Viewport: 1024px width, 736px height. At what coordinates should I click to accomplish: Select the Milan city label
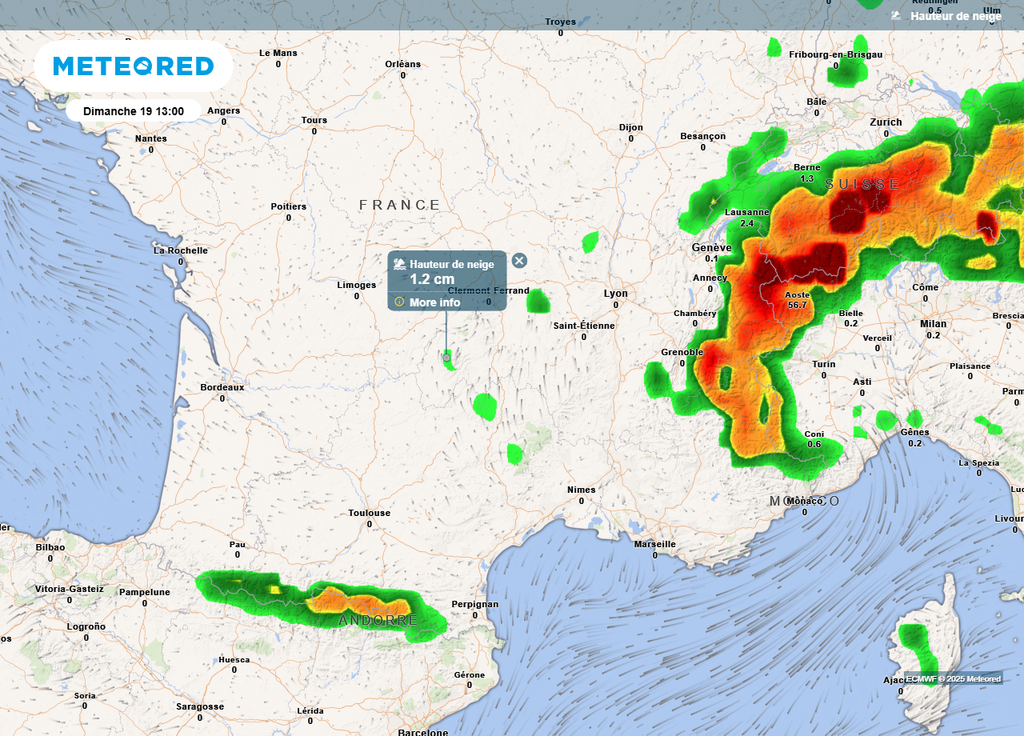pyautogui.click(x=933, y=324)
